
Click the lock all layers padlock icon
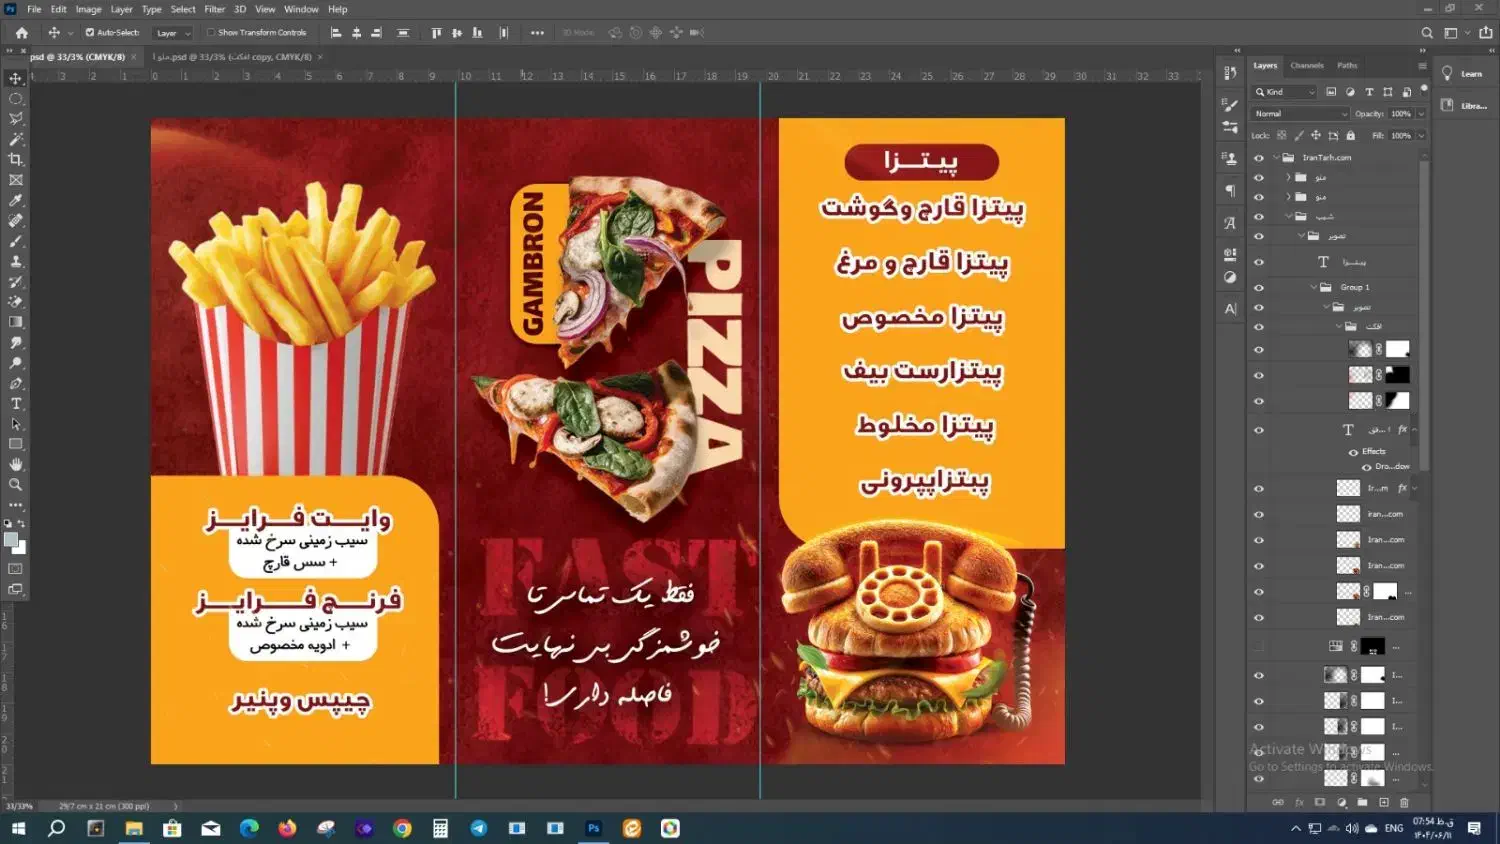tap(1350, 136)
